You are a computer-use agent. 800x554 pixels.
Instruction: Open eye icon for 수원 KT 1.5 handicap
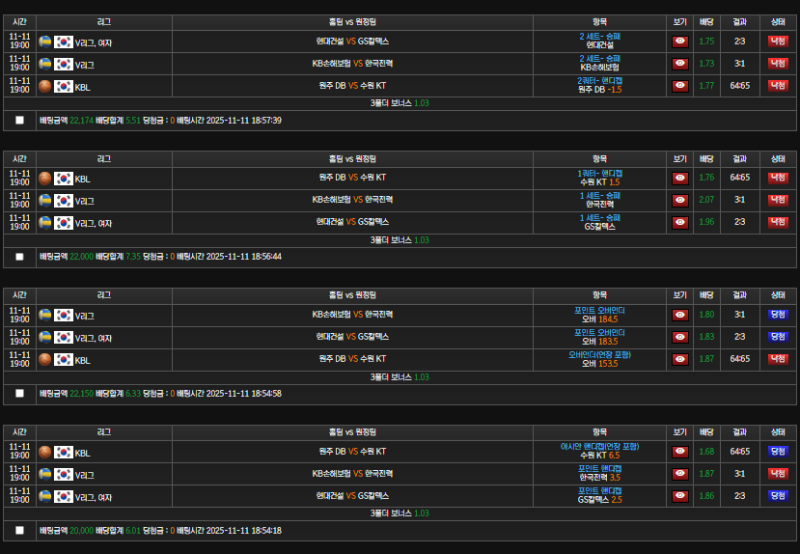[680, 178]
